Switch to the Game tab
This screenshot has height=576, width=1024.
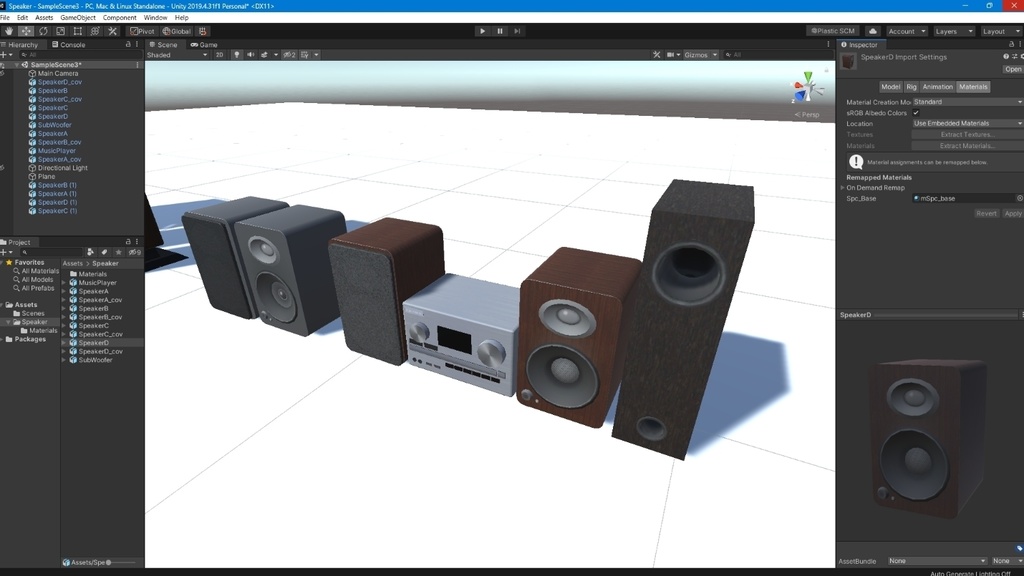click(x=204, y=45)
